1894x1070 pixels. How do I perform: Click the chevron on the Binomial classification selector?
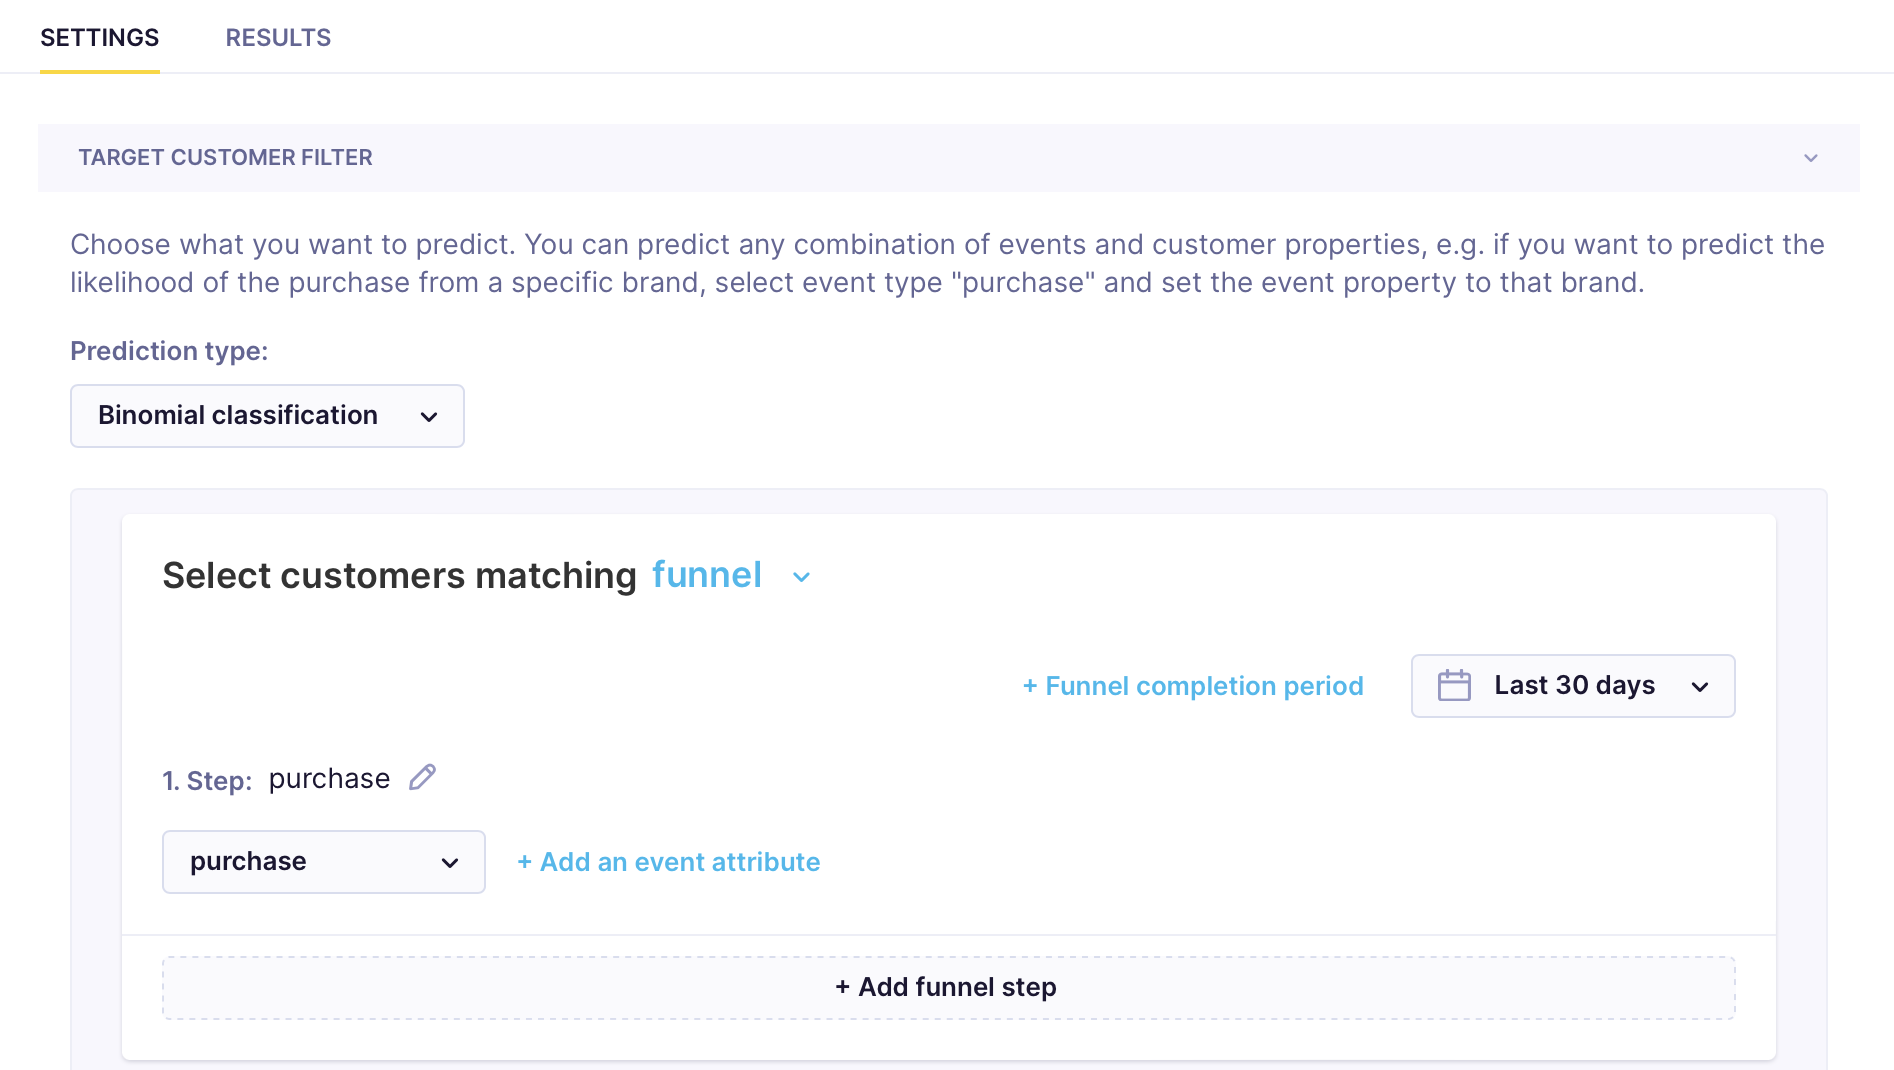[x=429, y=416]
